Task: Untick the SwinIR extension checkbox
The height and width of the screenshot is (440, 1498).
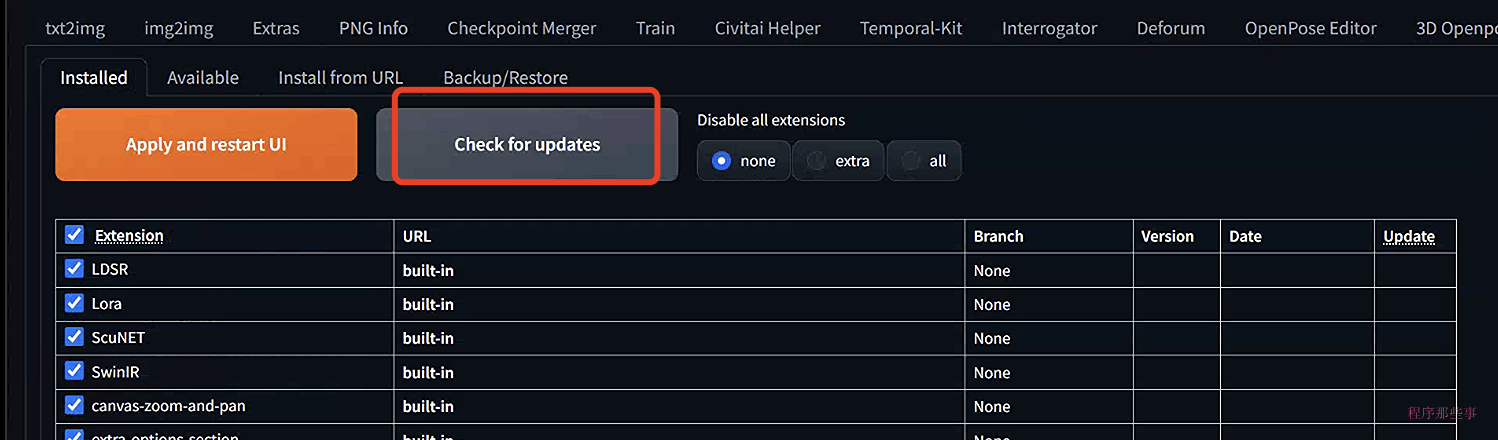Action: tap(74, 370)
